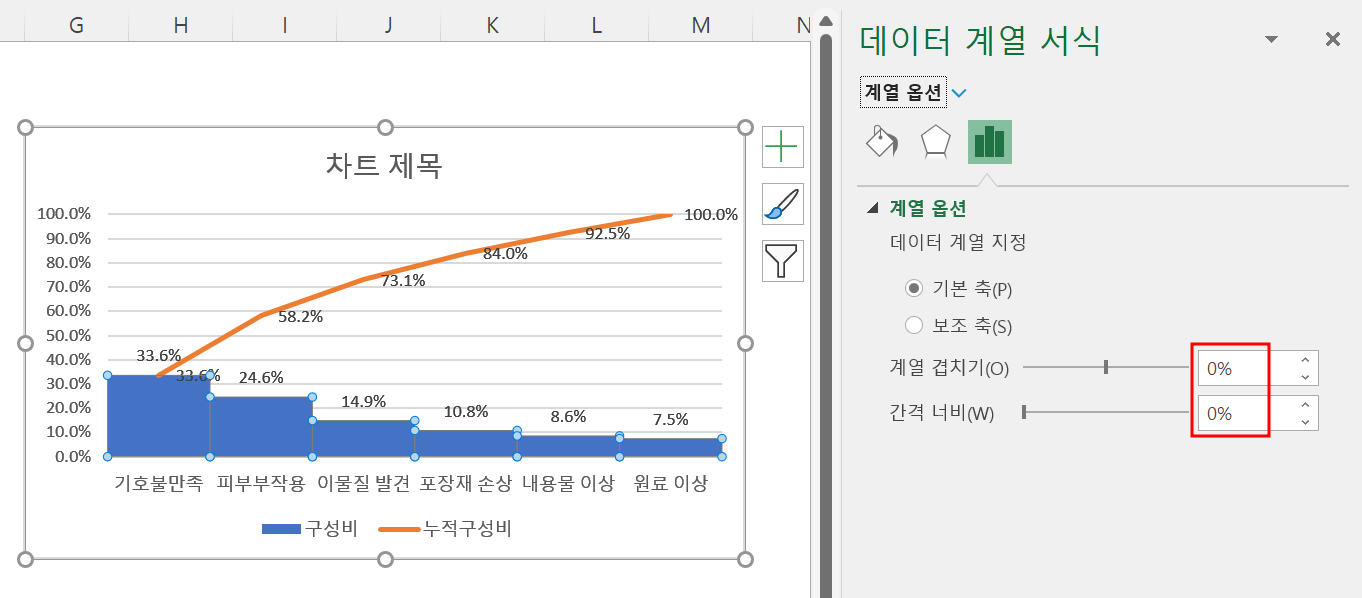Increase 계열 겹치기 with the up stepper
This screenshot has width=1362, height=598.
(x=1303, y=360)
